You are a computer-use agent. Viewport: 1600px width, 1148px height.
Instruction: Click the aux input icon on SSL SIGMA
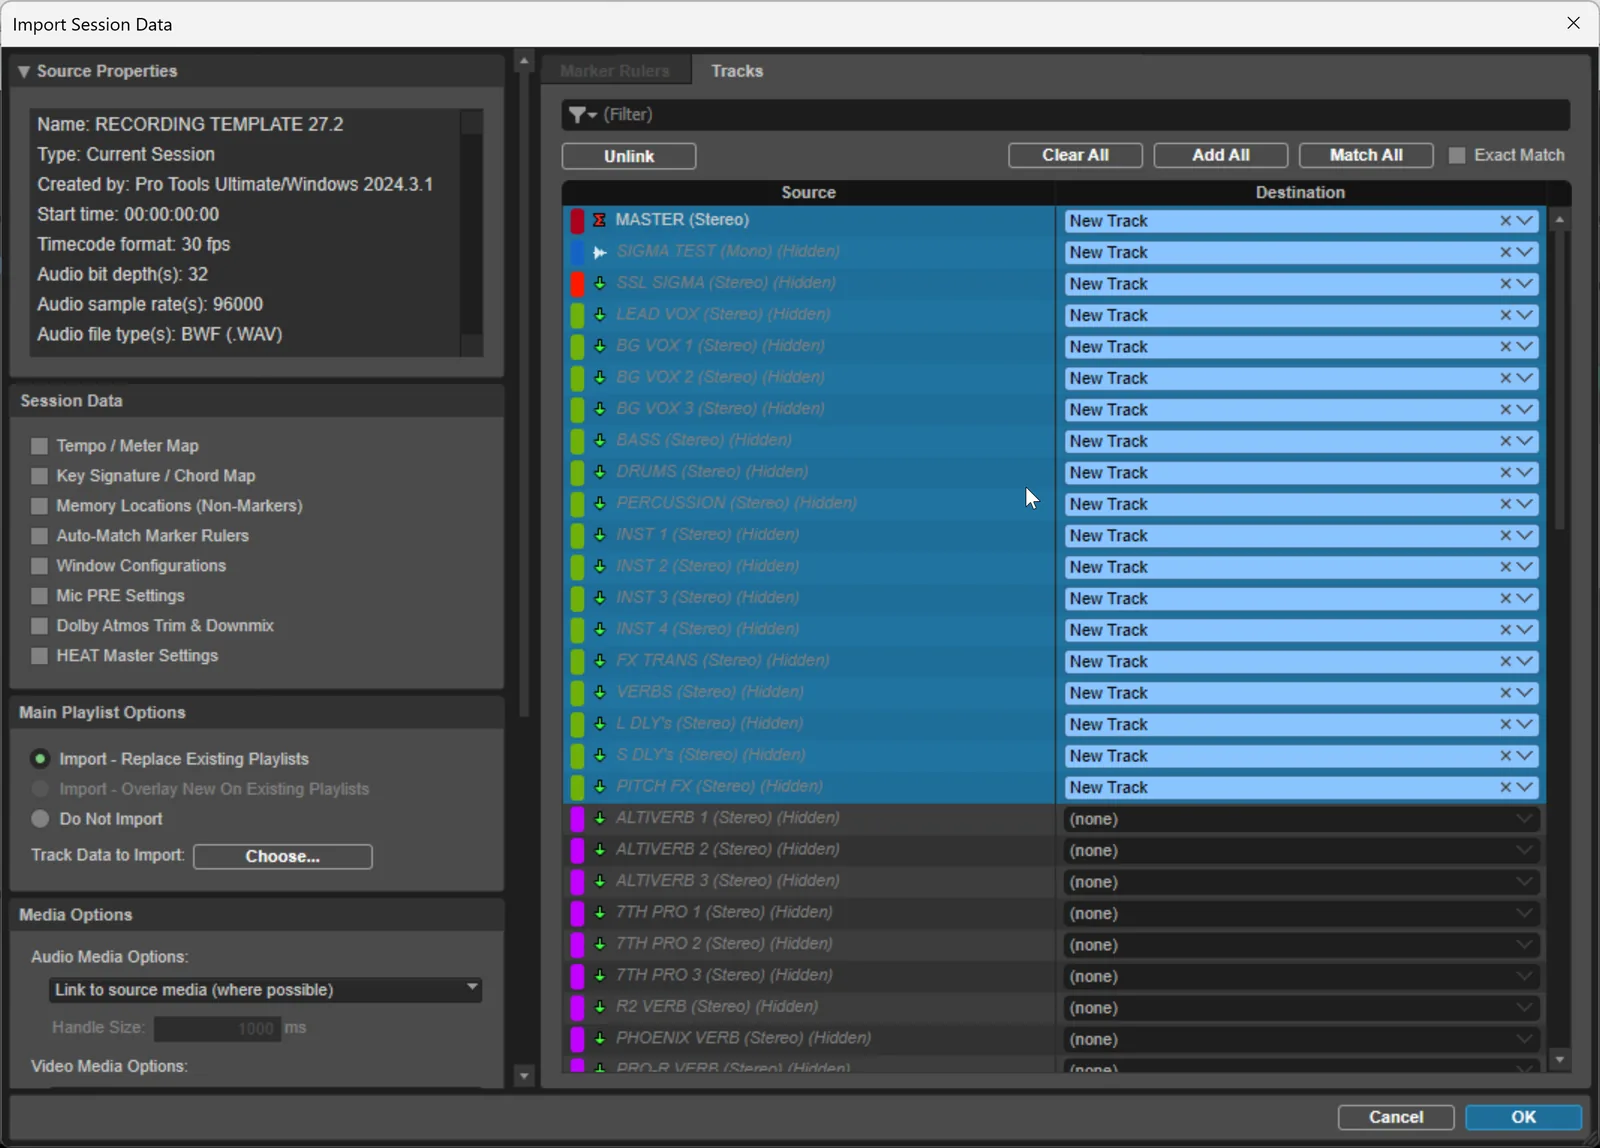tap(600, 283)
